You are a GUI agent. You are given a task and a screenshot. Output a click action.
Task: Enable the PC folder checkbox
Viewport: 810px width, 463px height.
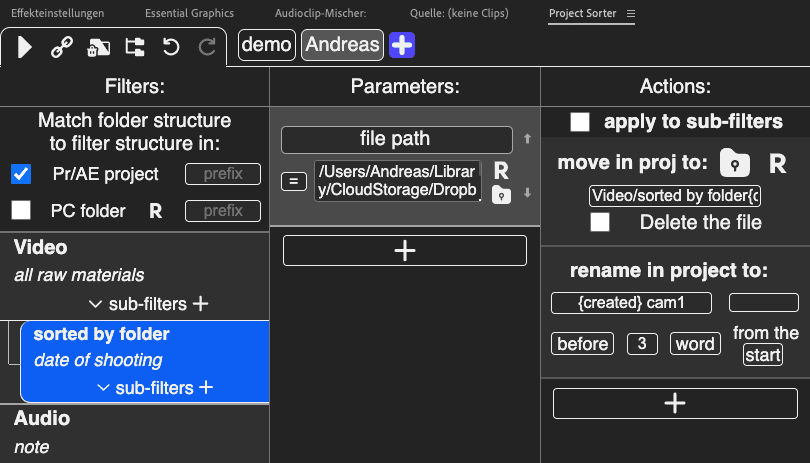point(21,211)
